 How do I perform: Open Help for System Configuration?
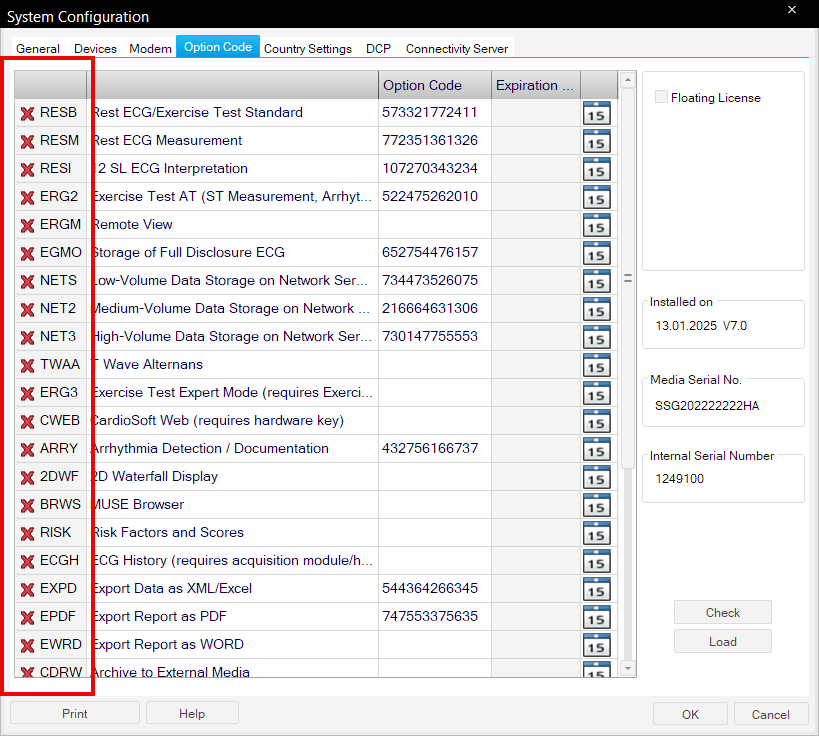click(192, 713)
